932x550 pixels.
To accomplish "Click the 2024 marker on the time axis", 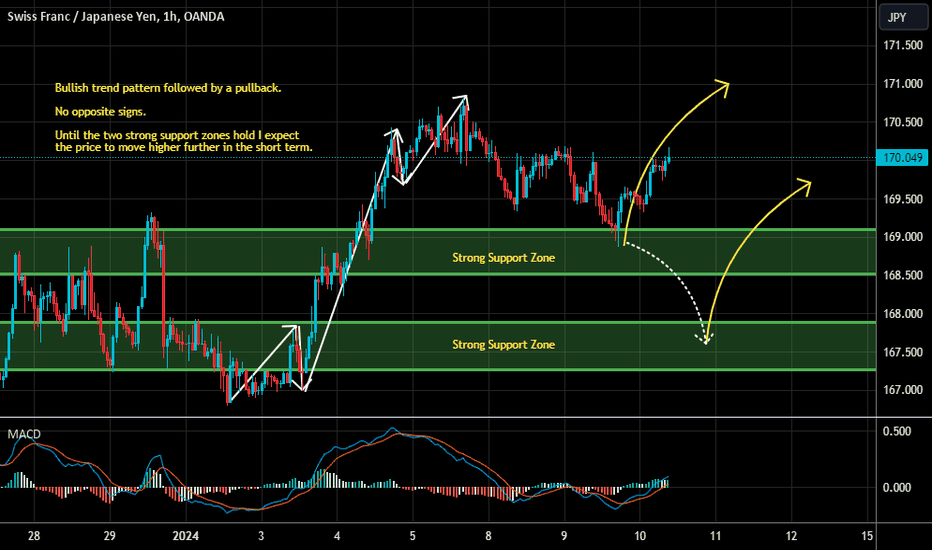I will tap(185, 536).
